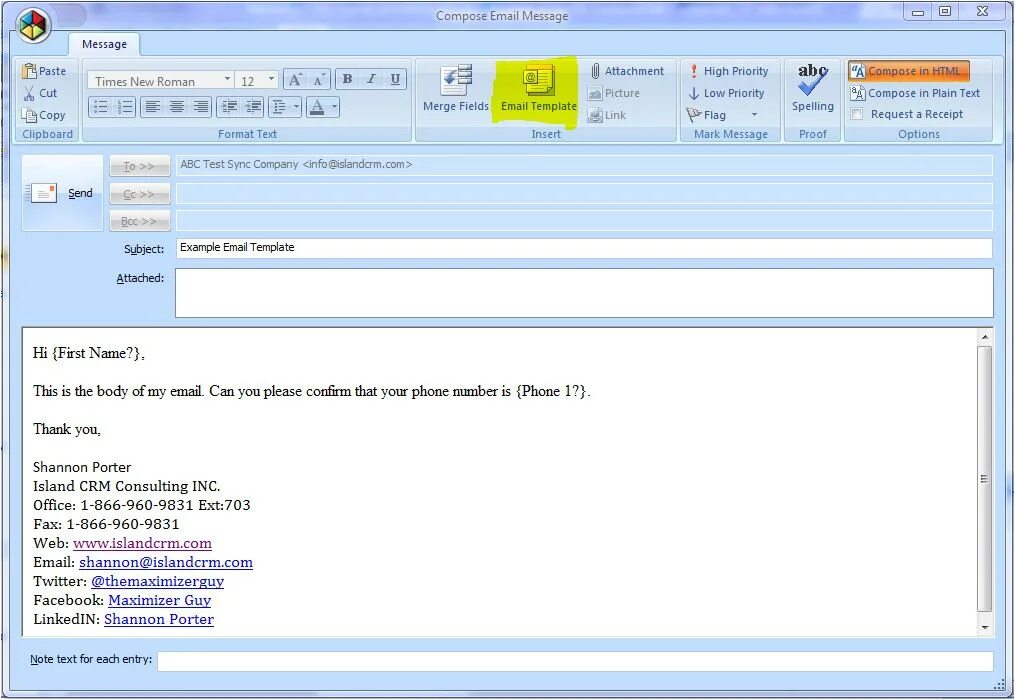Click the Note text for each entry field
The width and height of the screenshot is (1015, 700).
[x=575, y=661]
